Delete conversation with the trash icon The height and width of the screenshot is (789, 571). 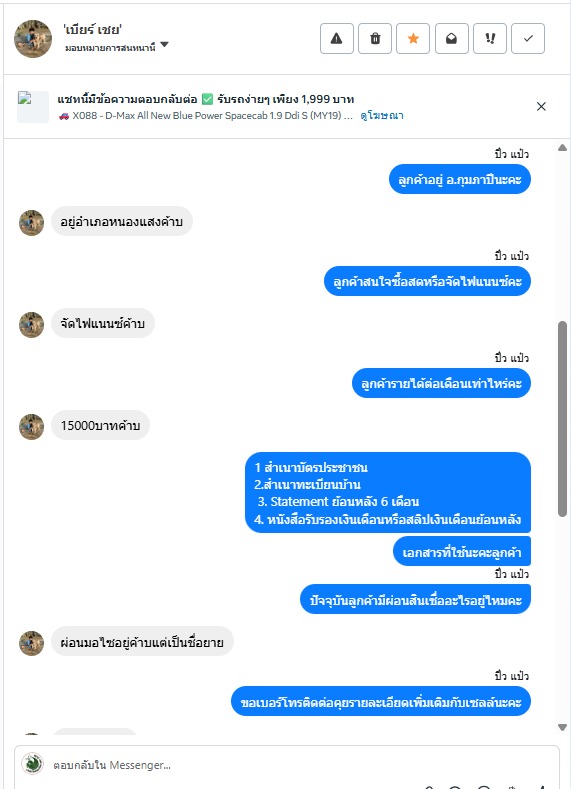coord(375,38)
